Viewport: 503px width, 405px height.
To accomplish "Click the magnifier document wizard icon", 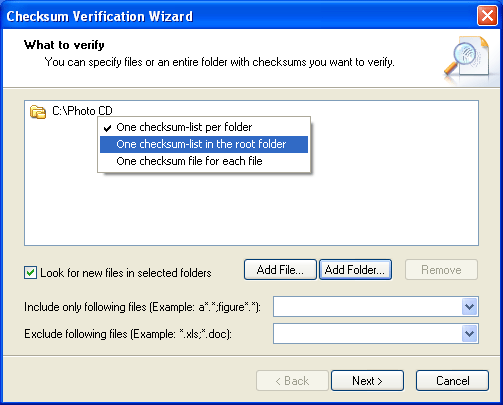I will [x=467, y=58].
